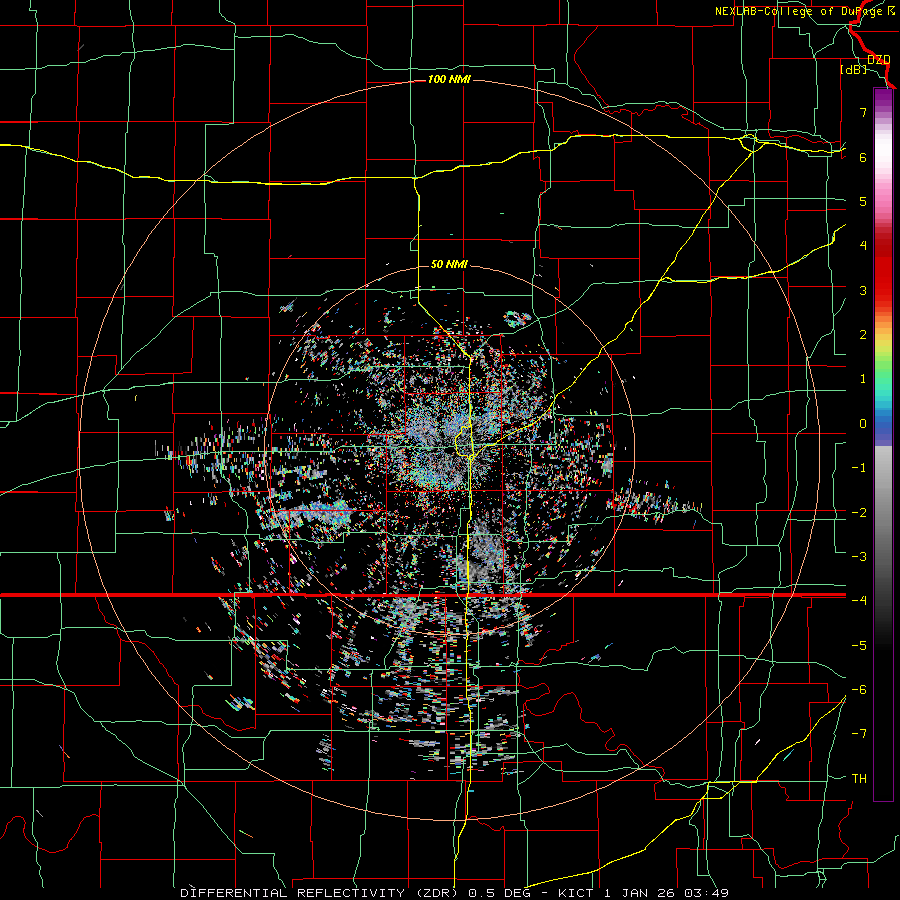The width and height of the screenshot is (900, 900).
Task: Click the "-3" value on the dB scale
Action: (x=859, y=557)
